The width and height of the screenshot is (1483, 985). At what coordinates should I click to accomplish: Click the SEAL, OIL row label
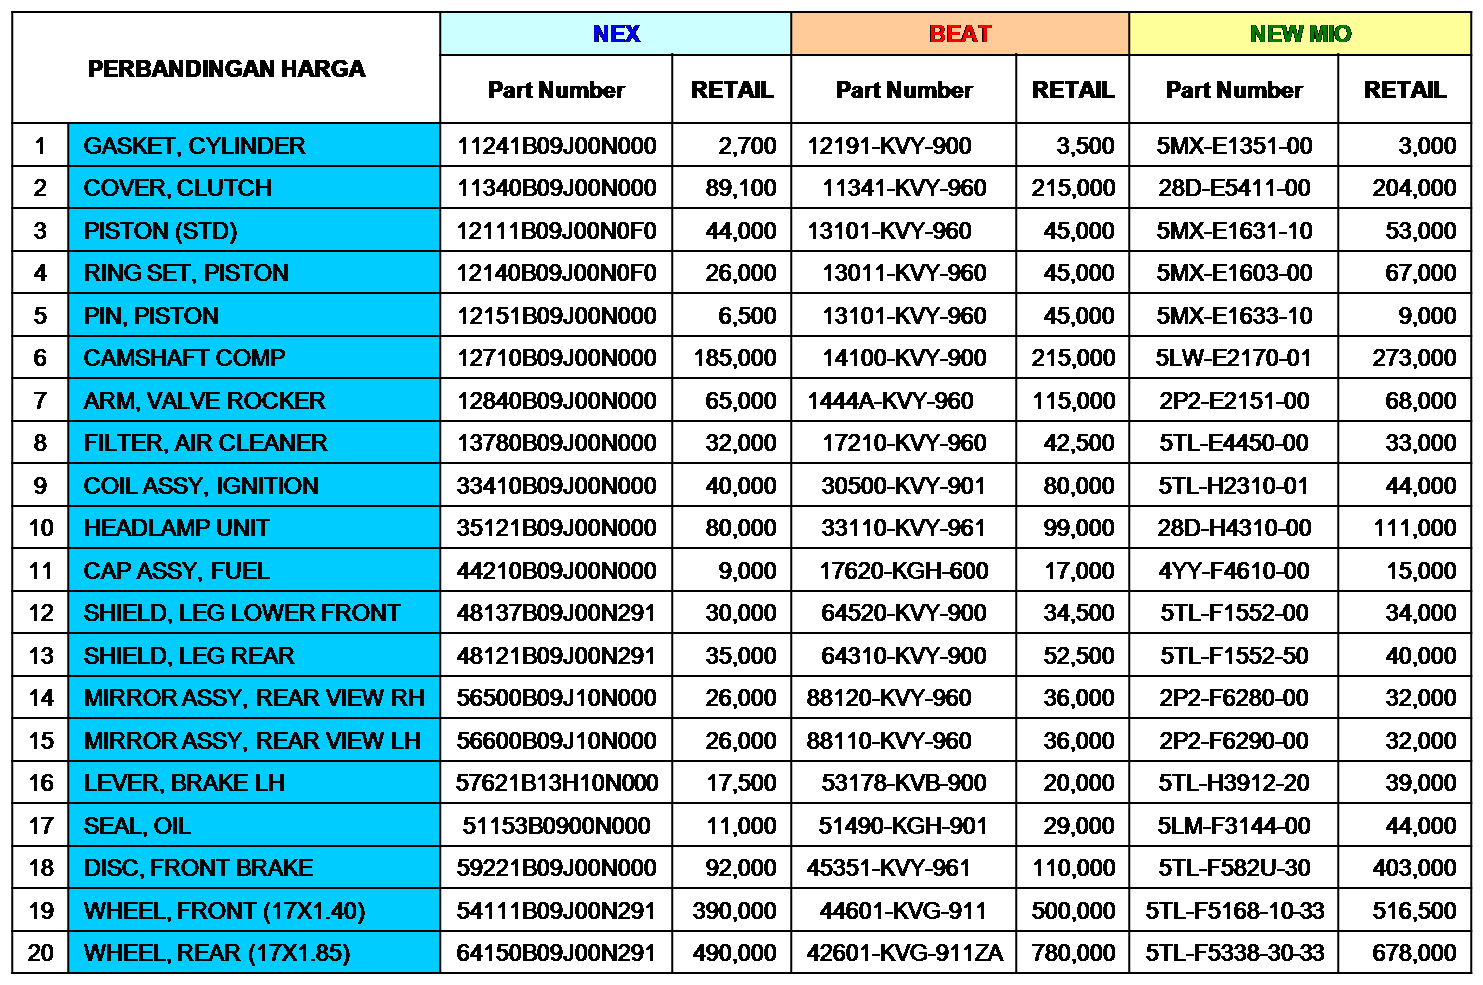click(x=254, y=826)
